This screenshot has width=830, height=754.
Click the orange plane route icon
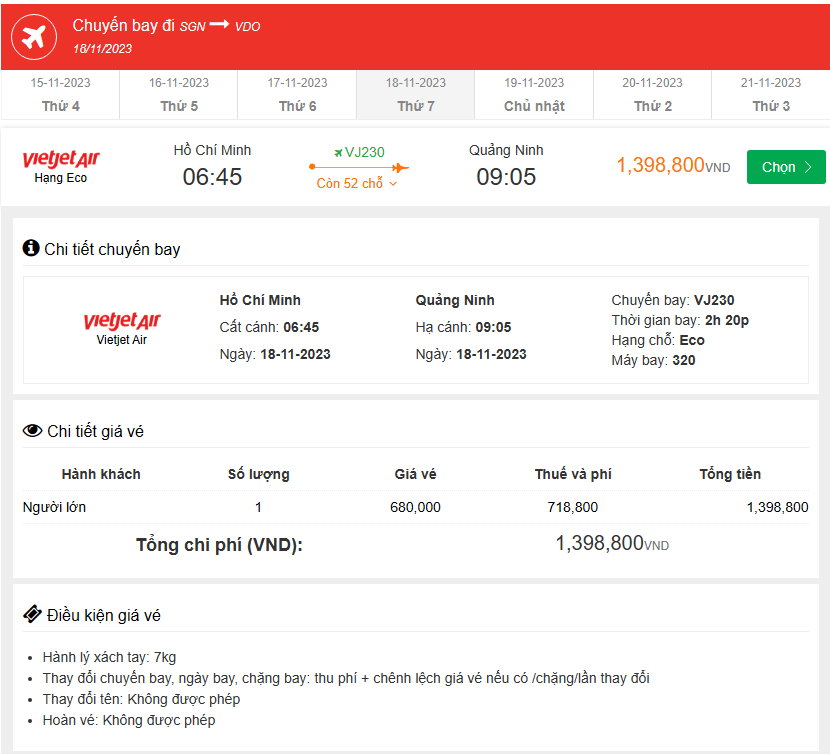399,167
